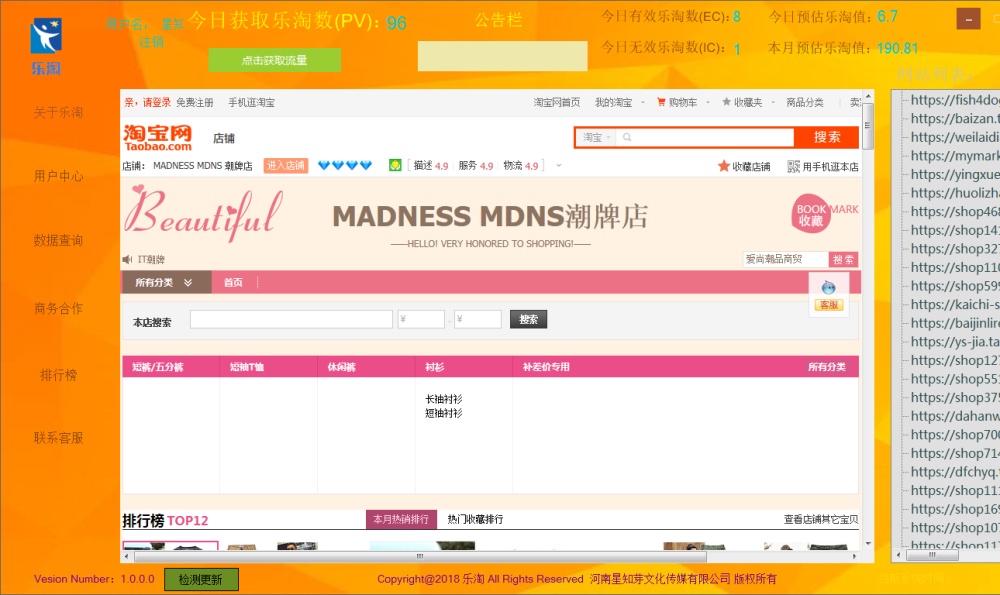Click 所有分类 at right of category header
Viewport: 1000px width, 595px height.
click(827, 367)
